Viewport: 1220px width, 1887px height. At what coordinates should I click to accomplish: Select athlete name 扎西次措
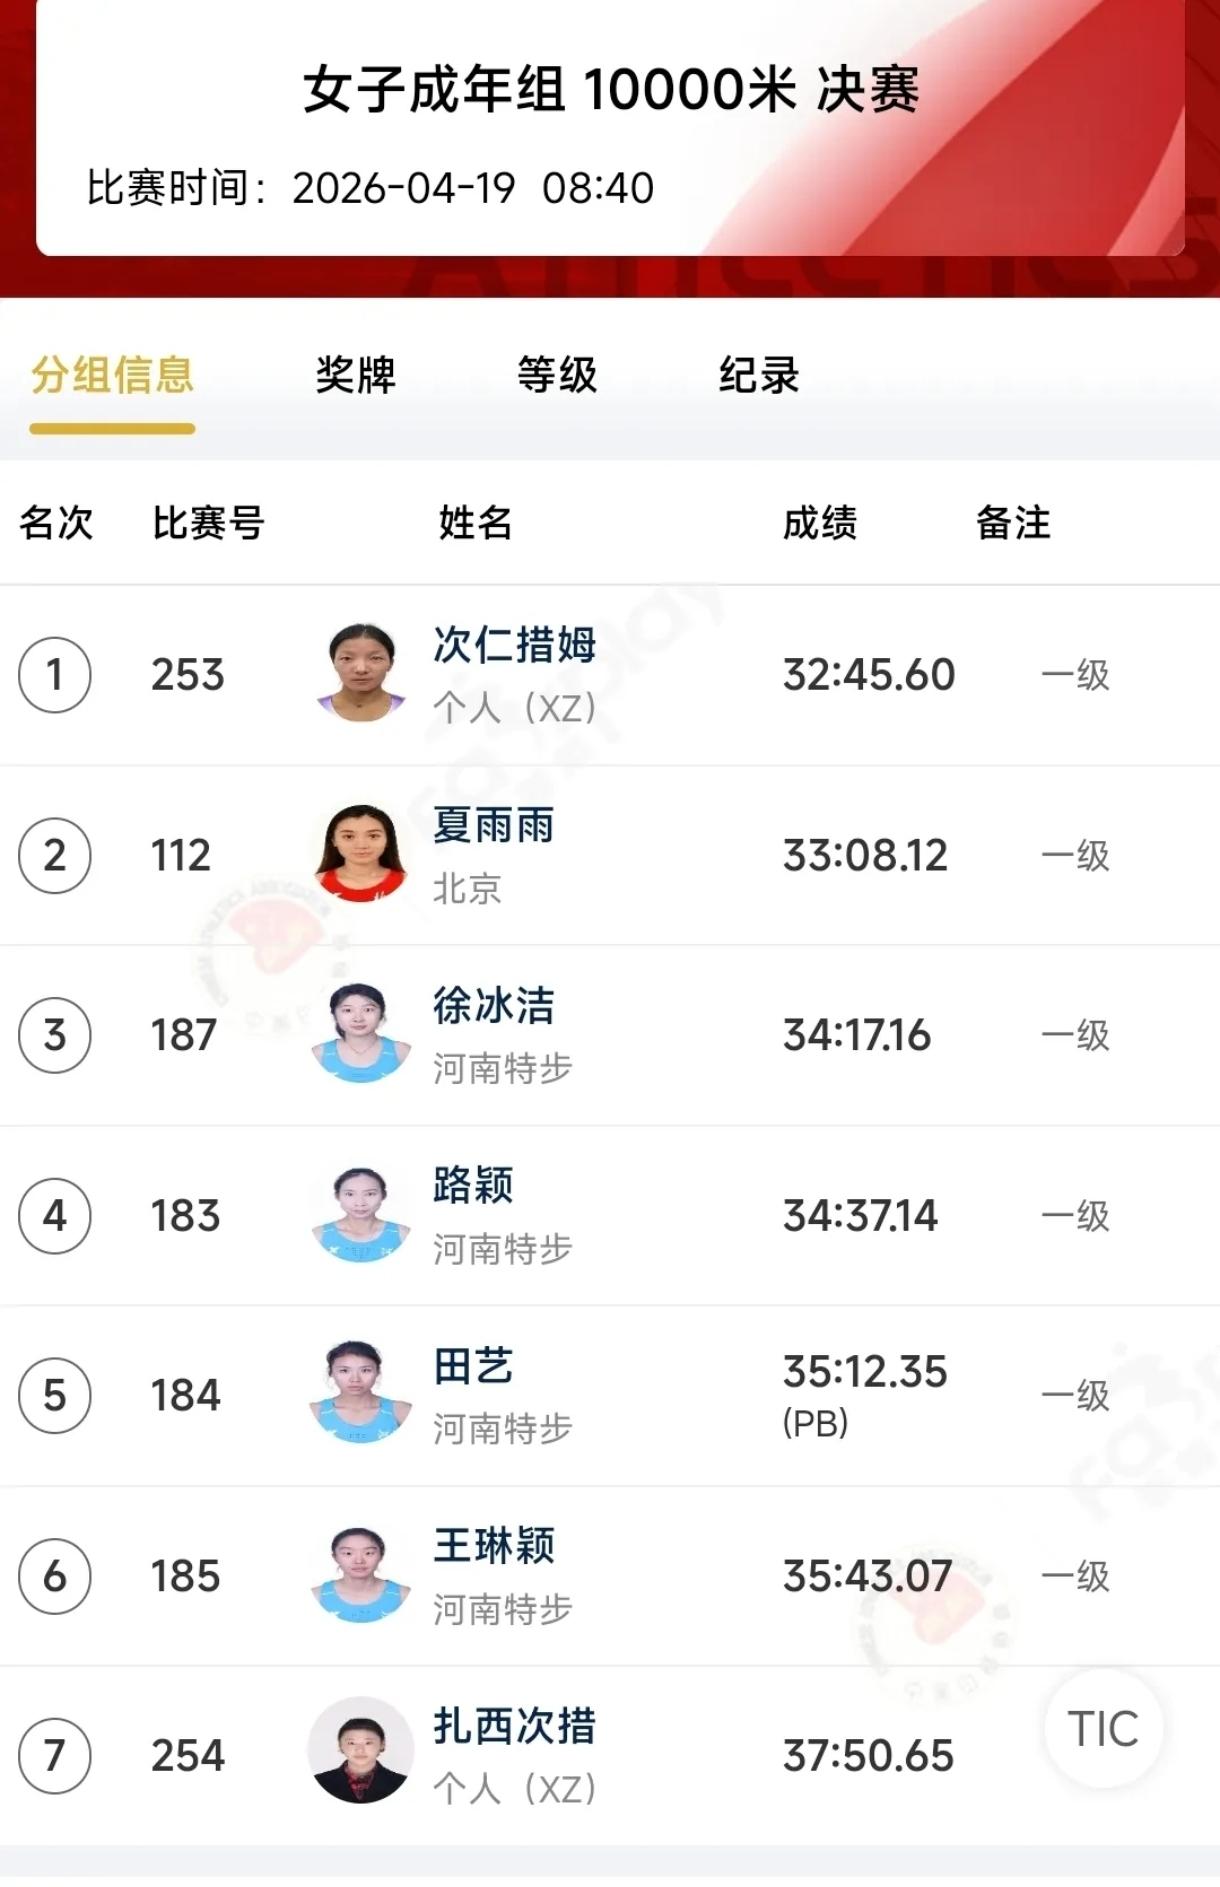(514, 1725)
